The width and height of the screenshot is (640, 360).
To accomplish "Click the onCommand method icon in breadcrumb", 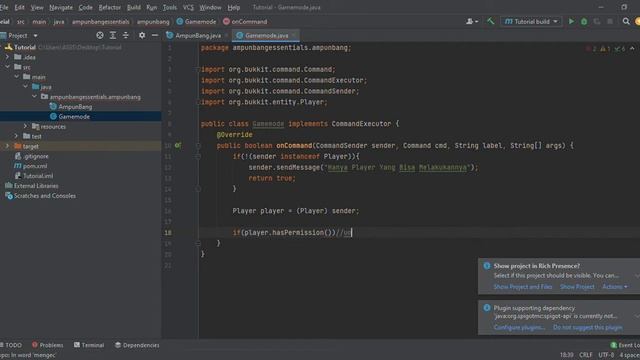I will pos(226,22).
